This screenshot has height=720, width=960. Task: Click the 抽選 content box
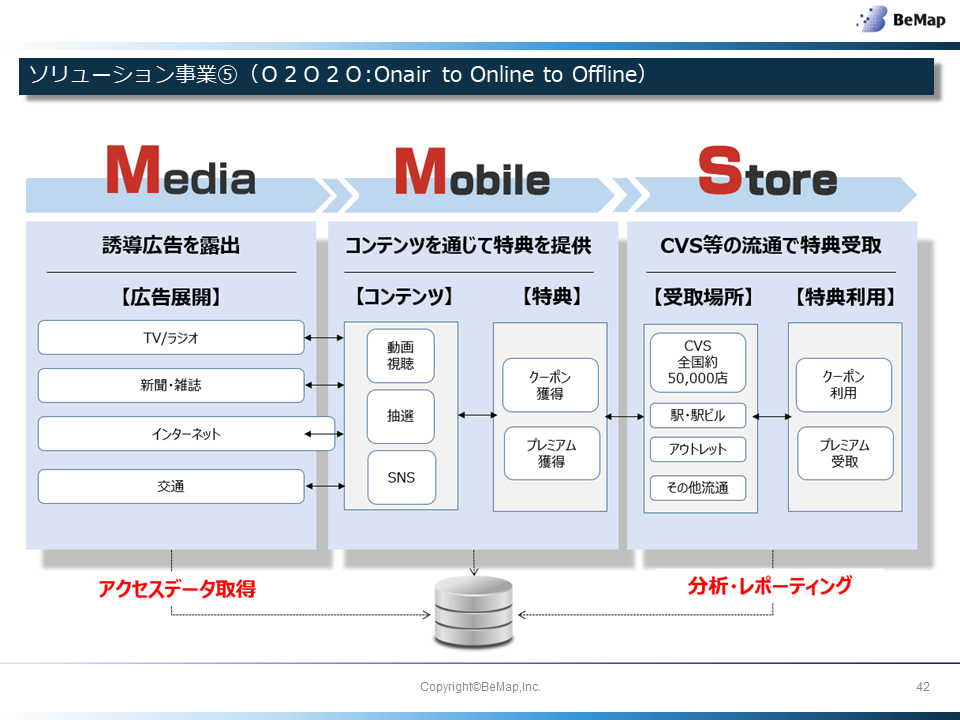[400, 416]
